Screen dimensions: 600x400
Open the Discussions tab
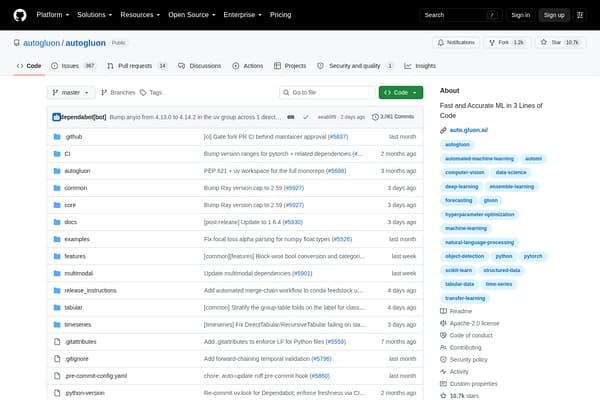point(199,66)
